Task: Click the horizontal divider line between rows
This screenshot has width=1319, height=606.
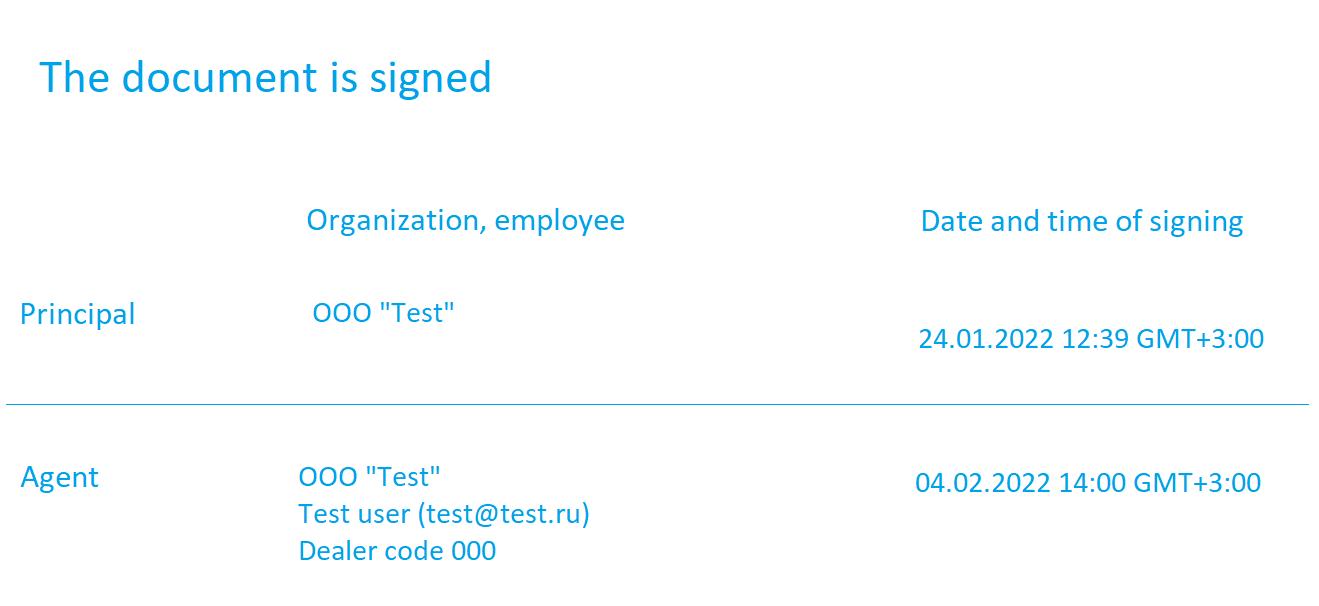Action: [x=657, y=404]
